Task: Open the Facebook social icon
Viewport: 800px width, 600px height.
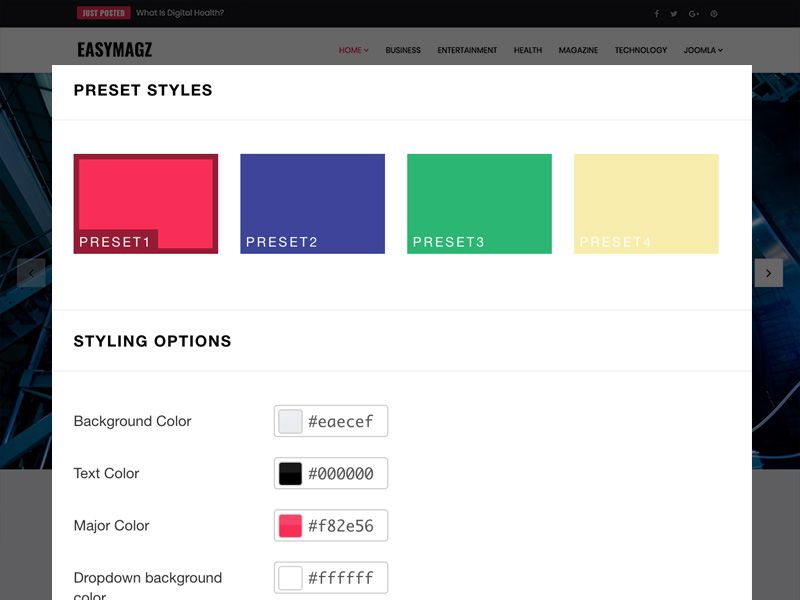Action: (657, 14)
